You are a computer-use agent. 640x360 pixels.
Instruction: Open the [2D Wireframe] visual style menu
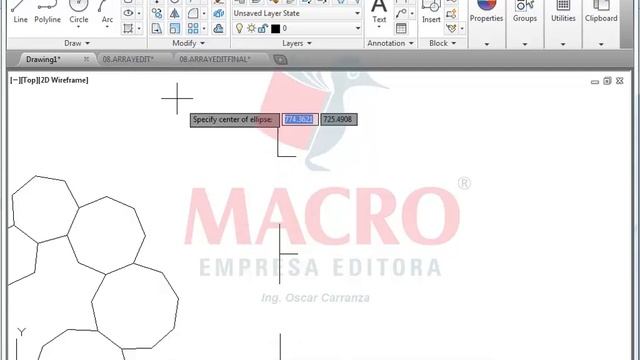click(x=63, y=80)
